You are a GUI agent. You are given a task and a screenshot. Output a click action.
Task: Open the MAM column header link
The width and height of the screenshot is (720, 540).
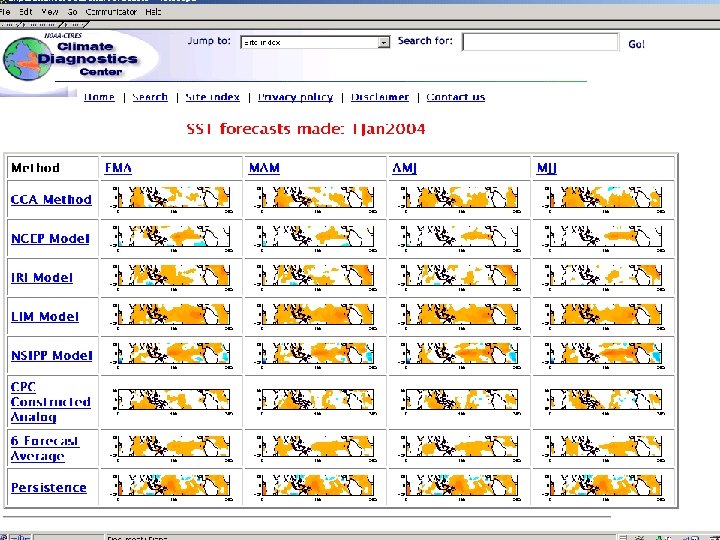pyautogui.click(x=264, y=168)
